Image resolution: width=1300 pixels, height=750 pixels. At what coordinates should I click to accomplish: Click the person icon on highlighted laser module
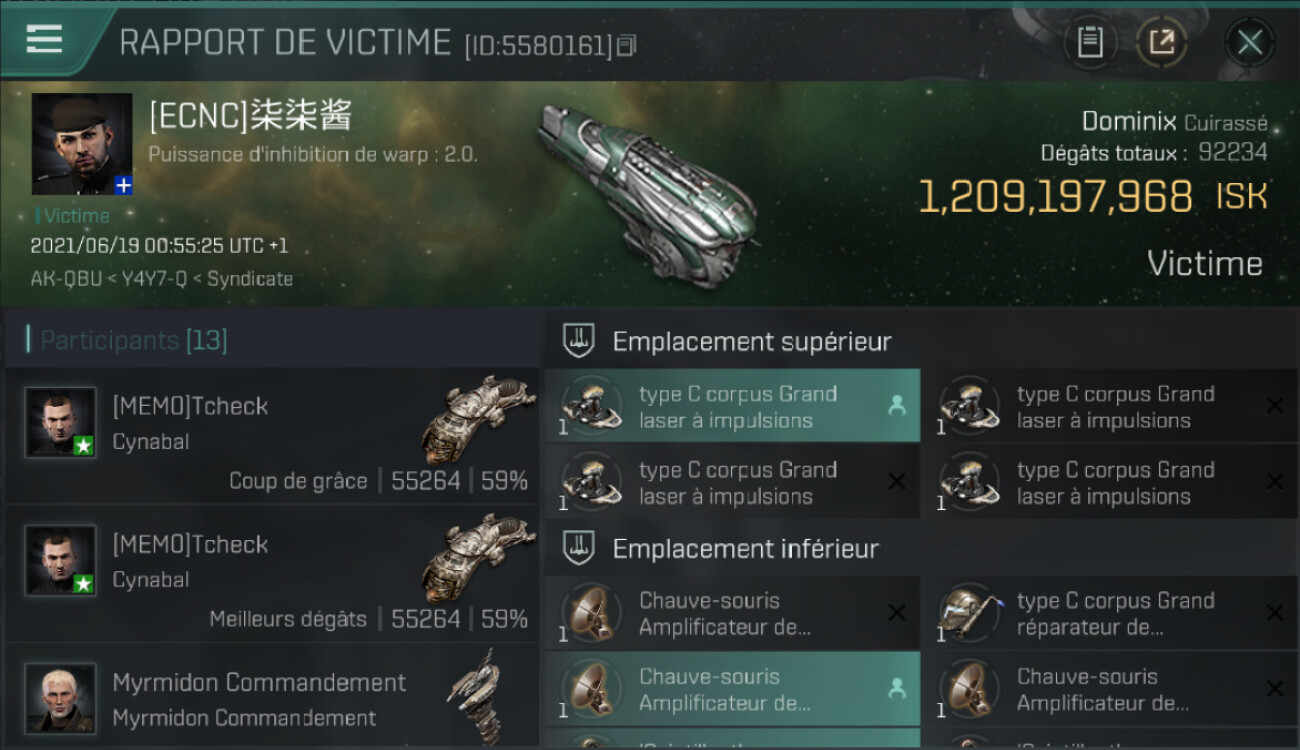pyautogui.click(x=896, y=406)
